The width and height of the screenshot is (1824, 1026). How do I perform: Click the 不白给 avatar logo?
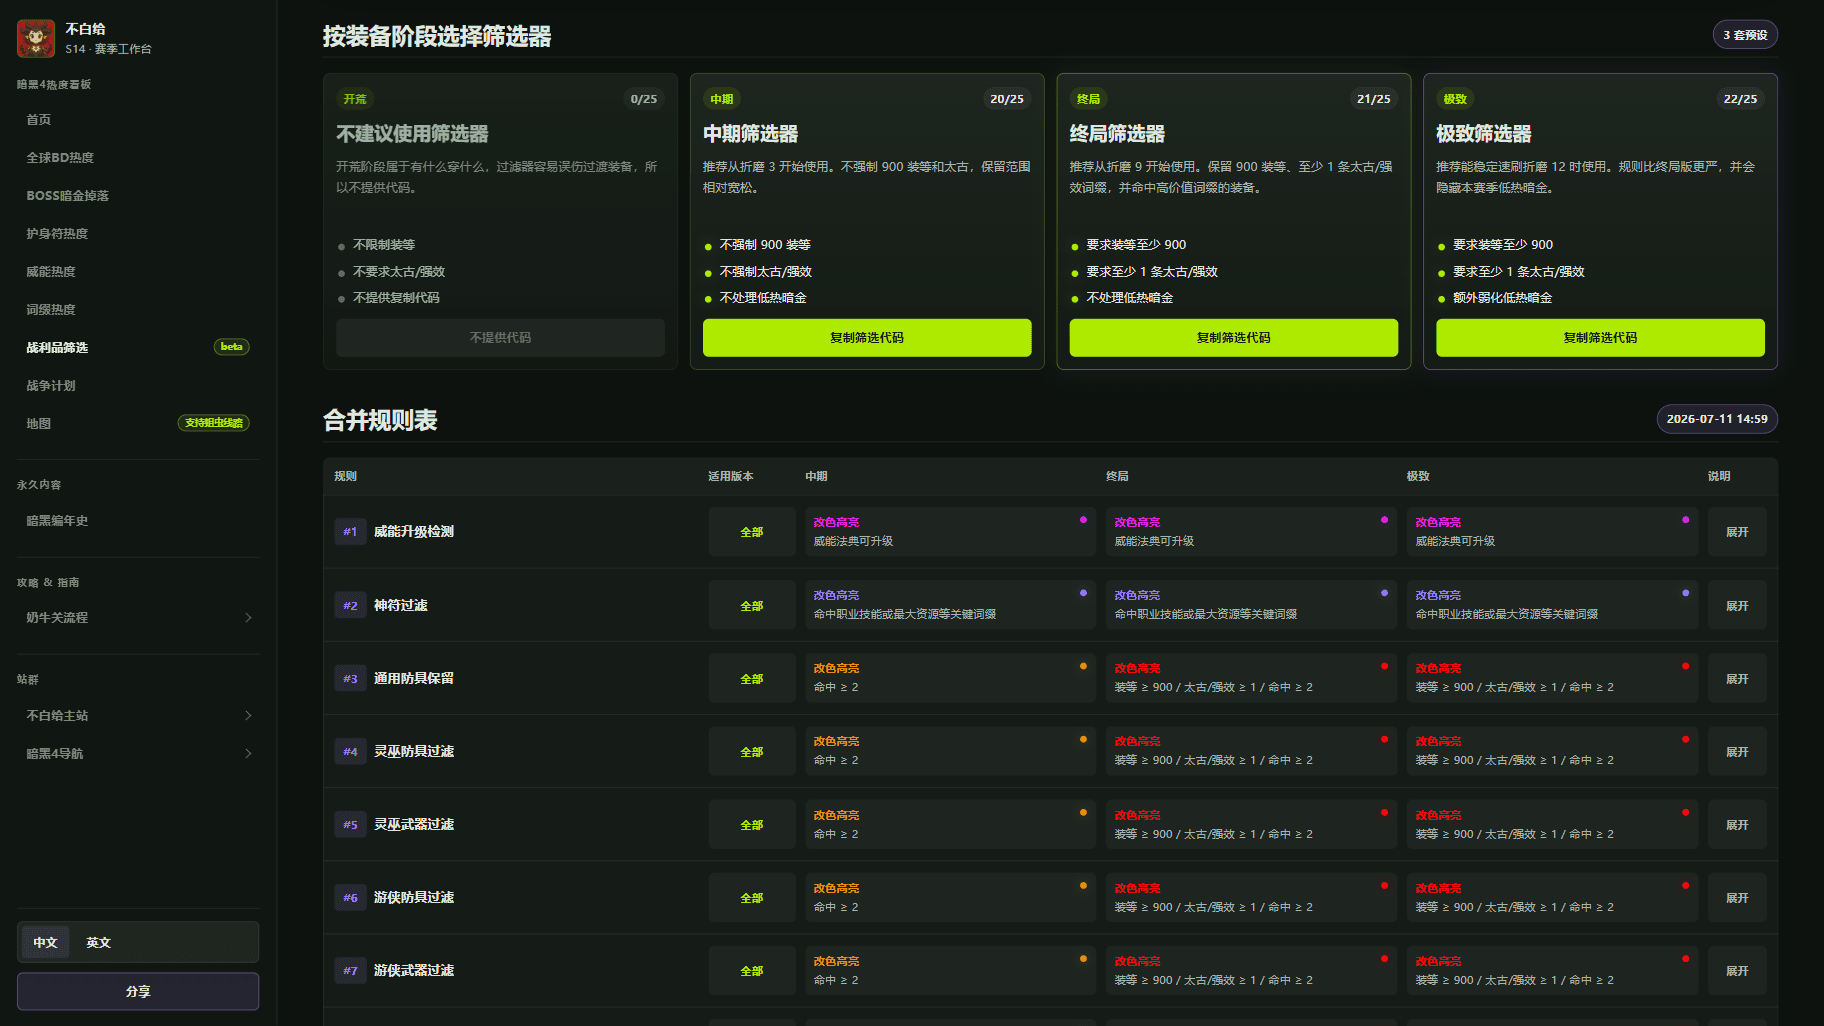tap(36, 38)
